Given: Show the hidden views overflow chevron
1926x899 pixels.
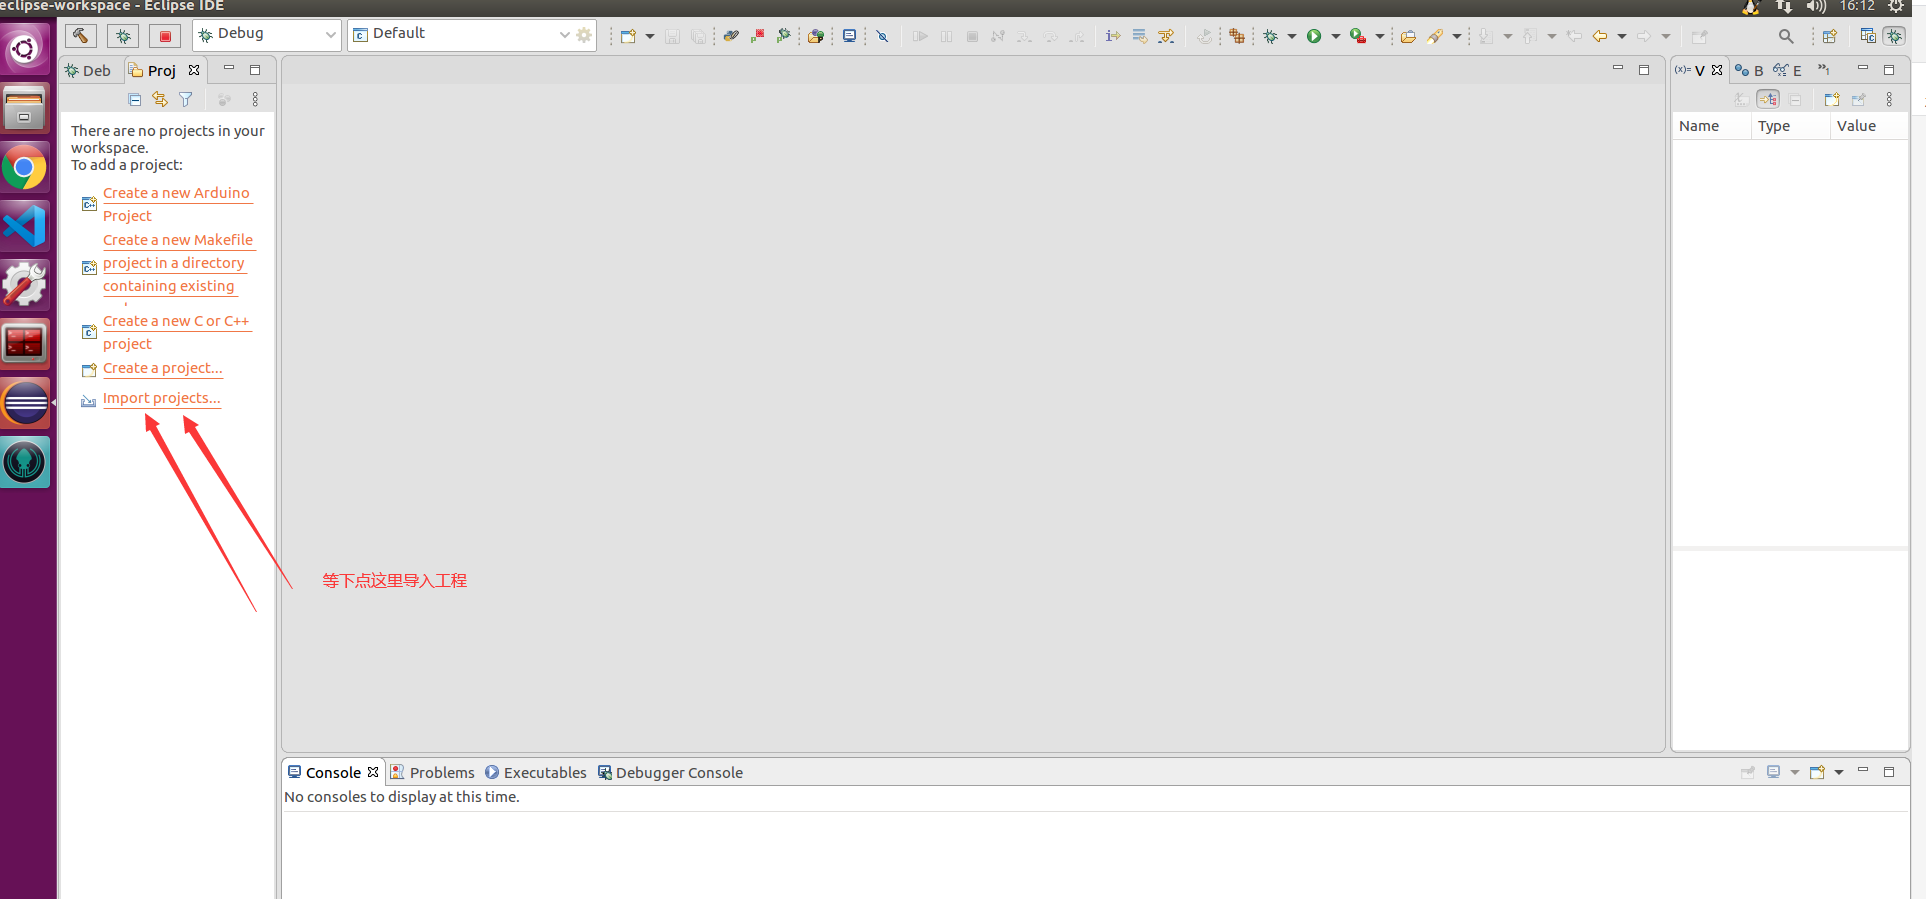Looking at the screenshot, I should [x=1824, y=69].
